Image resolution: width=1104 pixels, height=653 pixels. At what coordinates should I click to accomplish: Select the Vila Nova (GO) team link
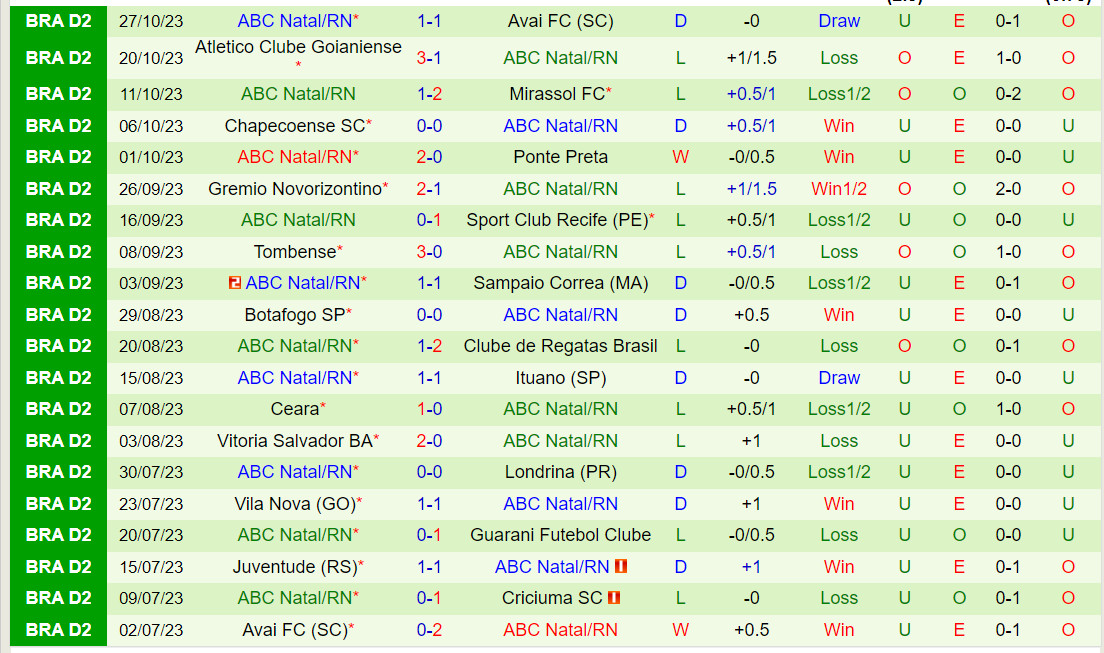pyautogui.click(x=295, y=504)
